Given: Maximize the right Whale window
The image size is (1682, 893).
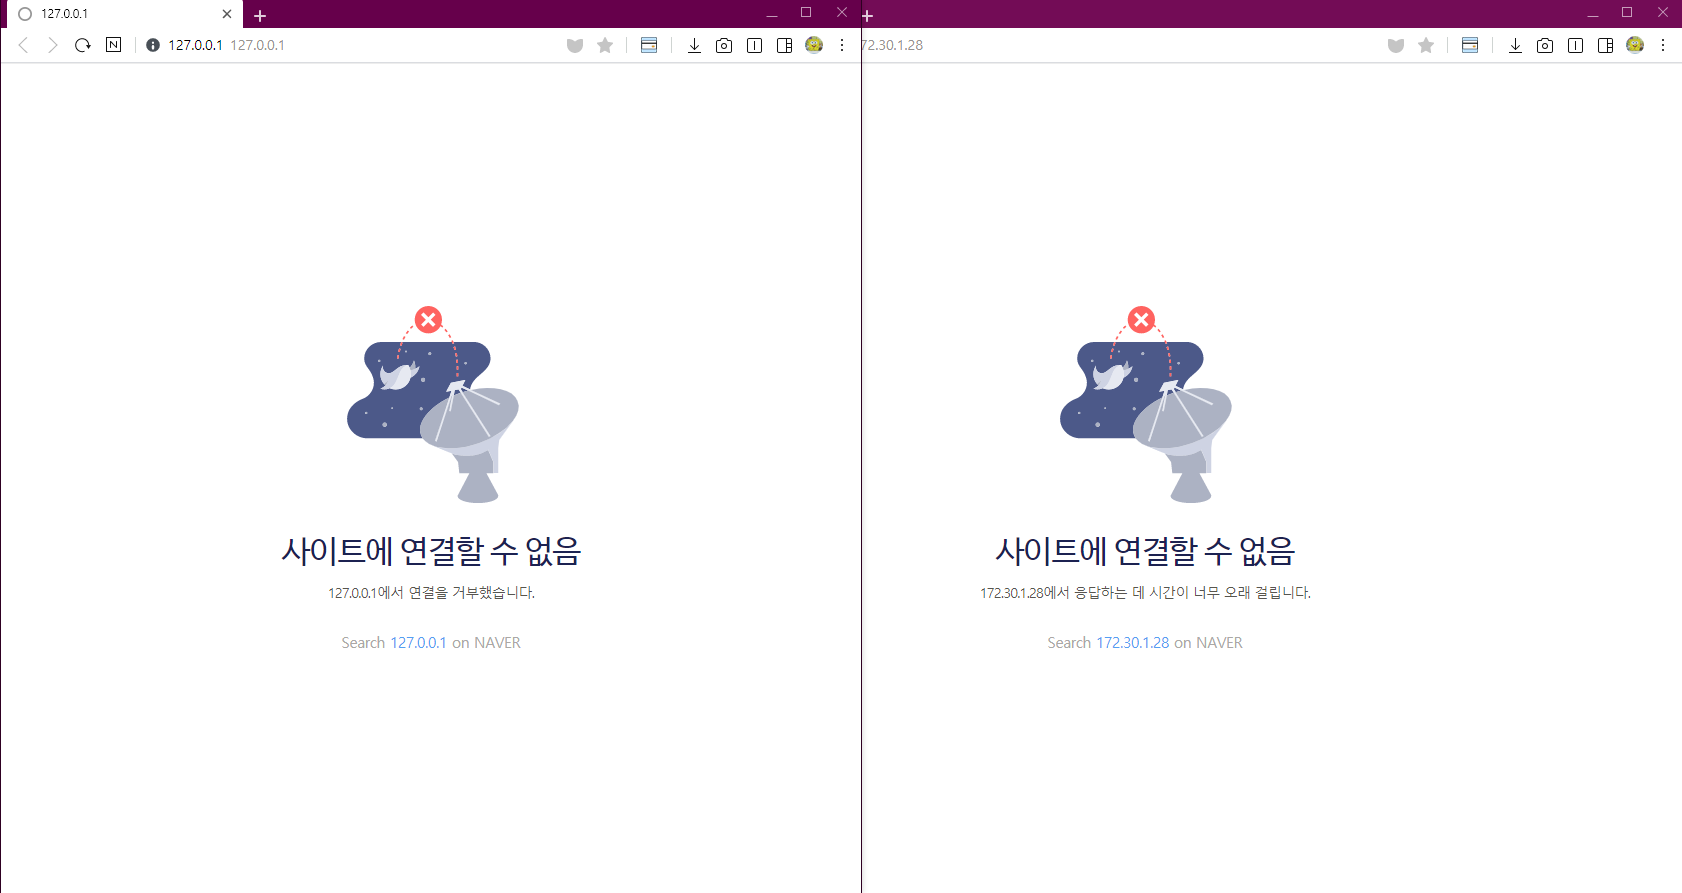Looking at the screenshot, I should [x=1627, y=13].
